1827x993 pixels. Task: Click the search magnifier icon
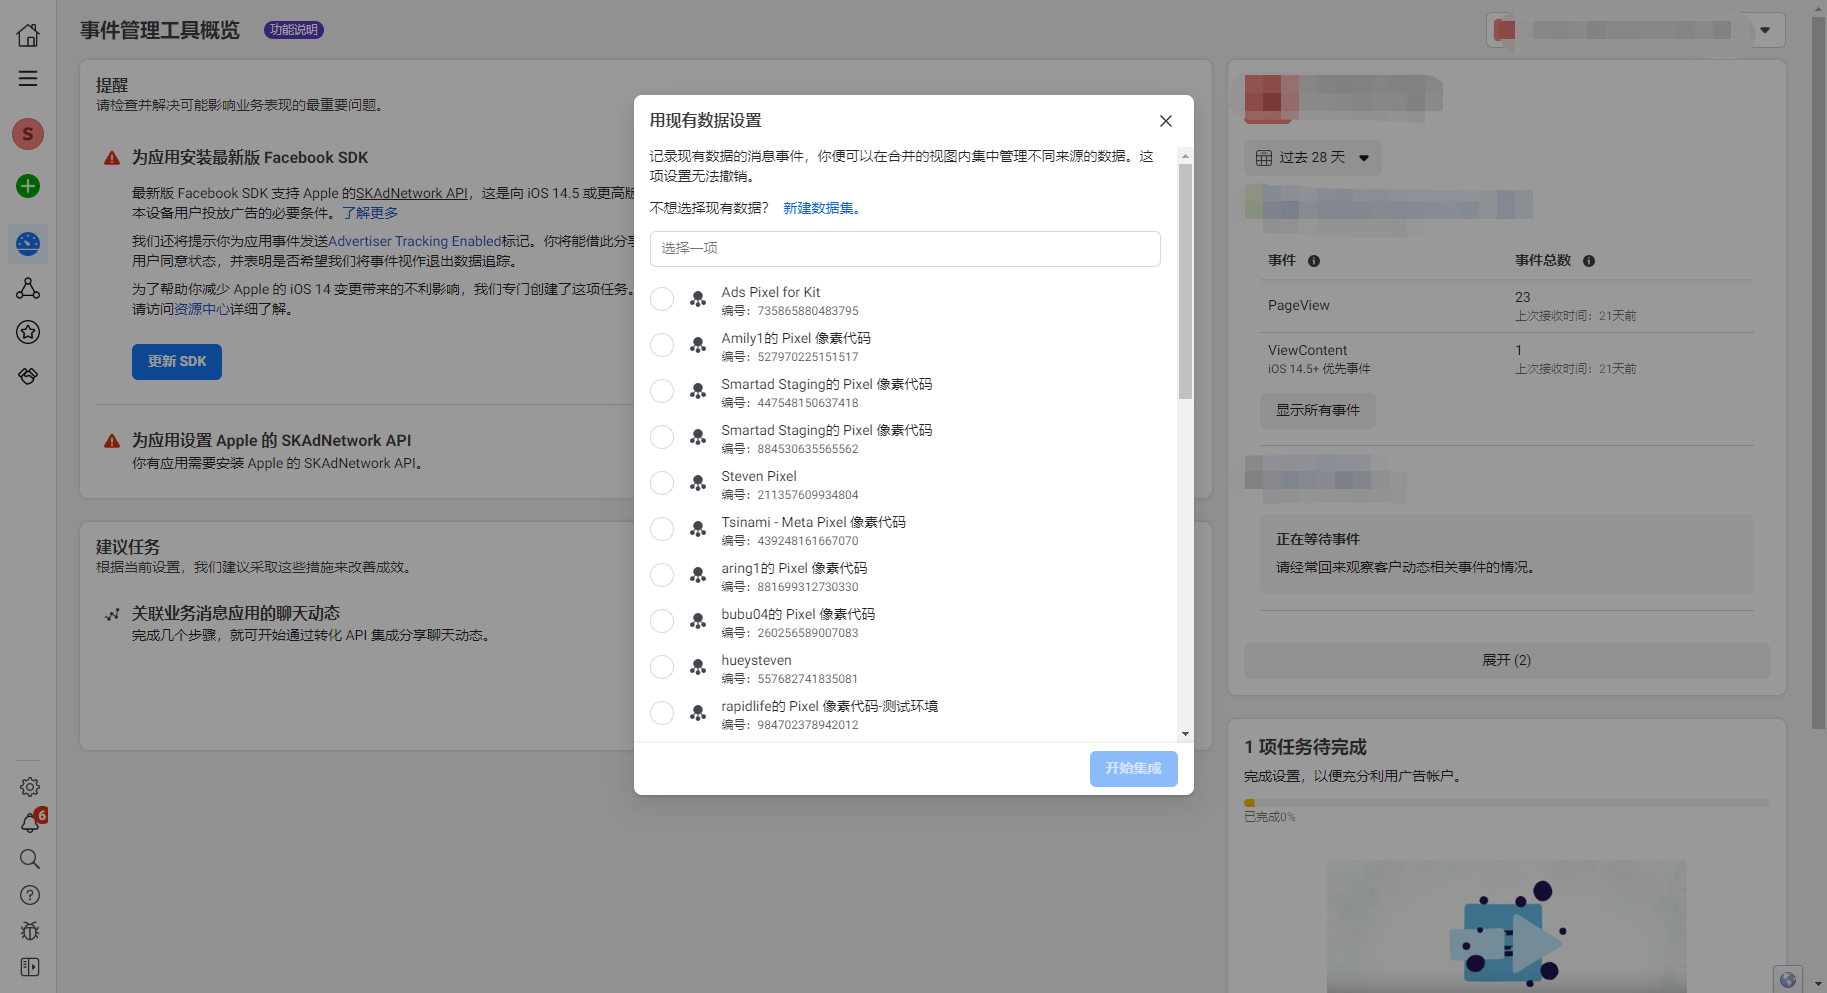(28, 859)
